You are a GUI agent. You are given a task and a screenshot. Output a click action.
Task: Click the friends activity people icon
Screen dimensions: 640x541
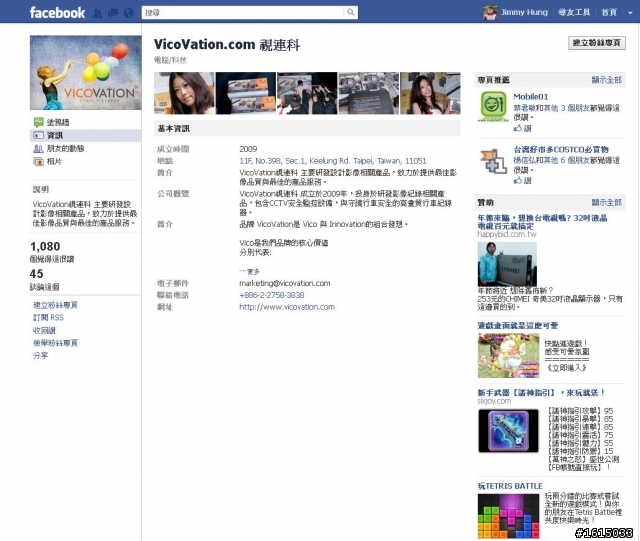(x=38, y=149)
